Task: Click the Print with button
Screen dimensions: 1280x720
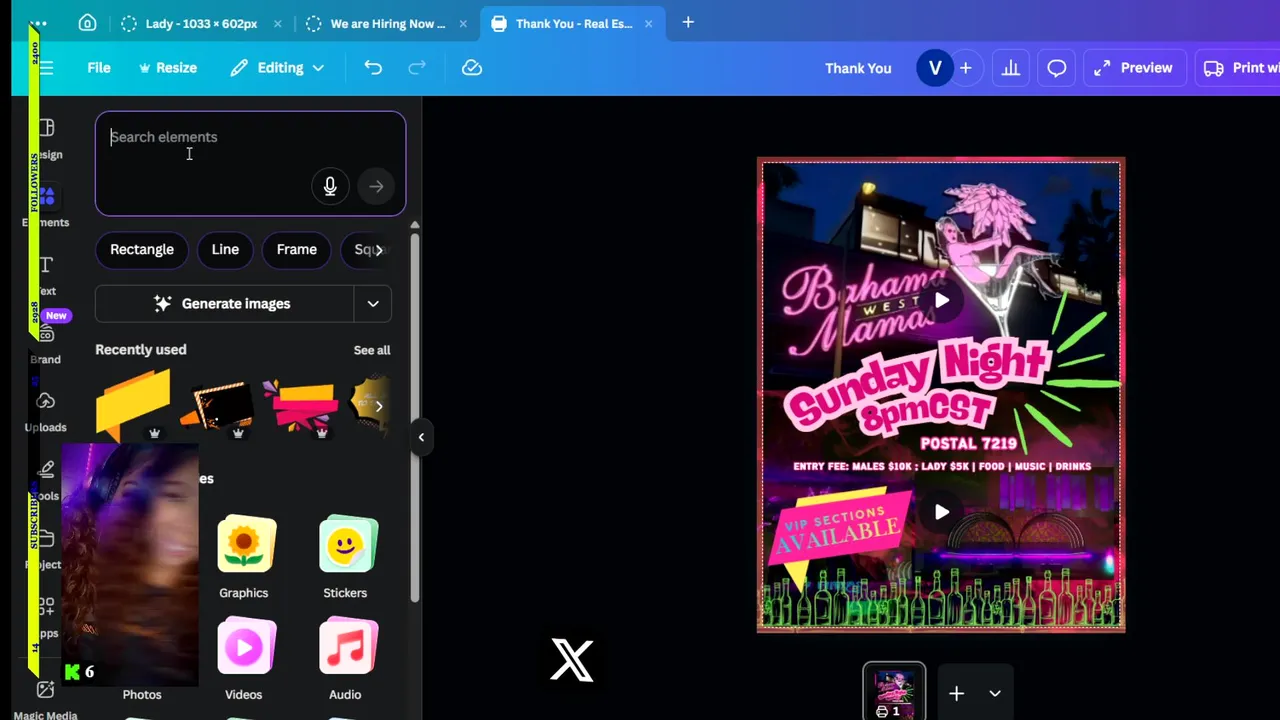Action: pyautogui.click(x=1240, y=68)
